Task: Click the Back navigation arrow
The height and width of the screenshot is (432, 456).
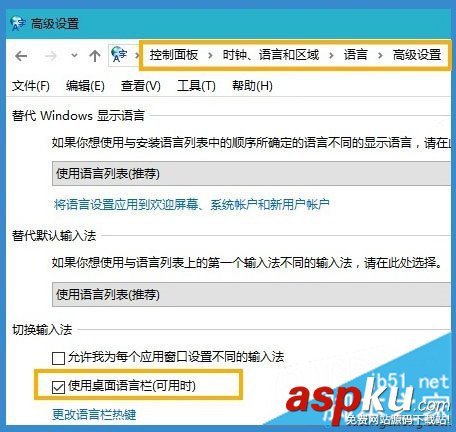Action: coord(21,56)
